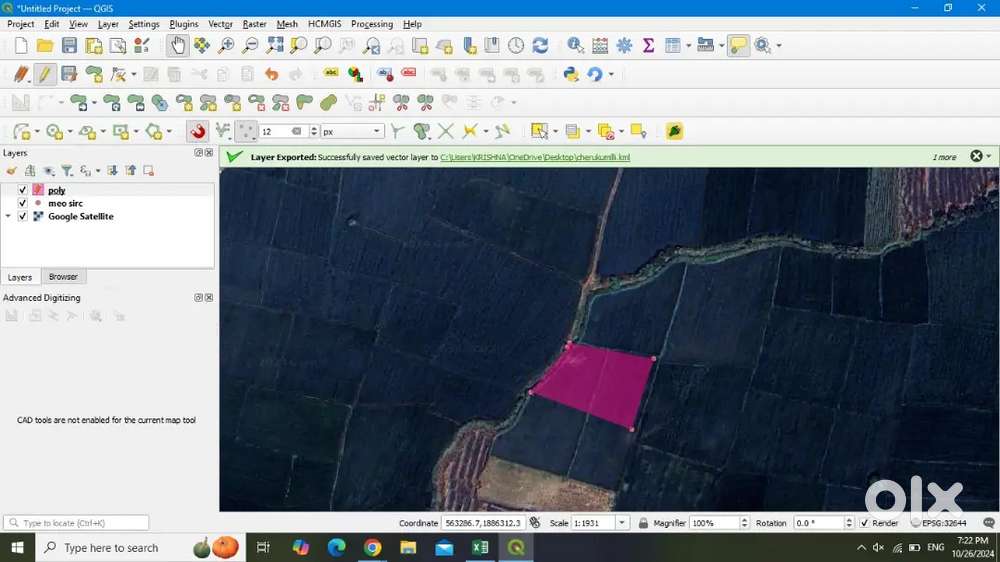The width and height of the screenshot is (1000, 562).
Task: Open the exported cherukumilli.kml file link
Action: 535,157
